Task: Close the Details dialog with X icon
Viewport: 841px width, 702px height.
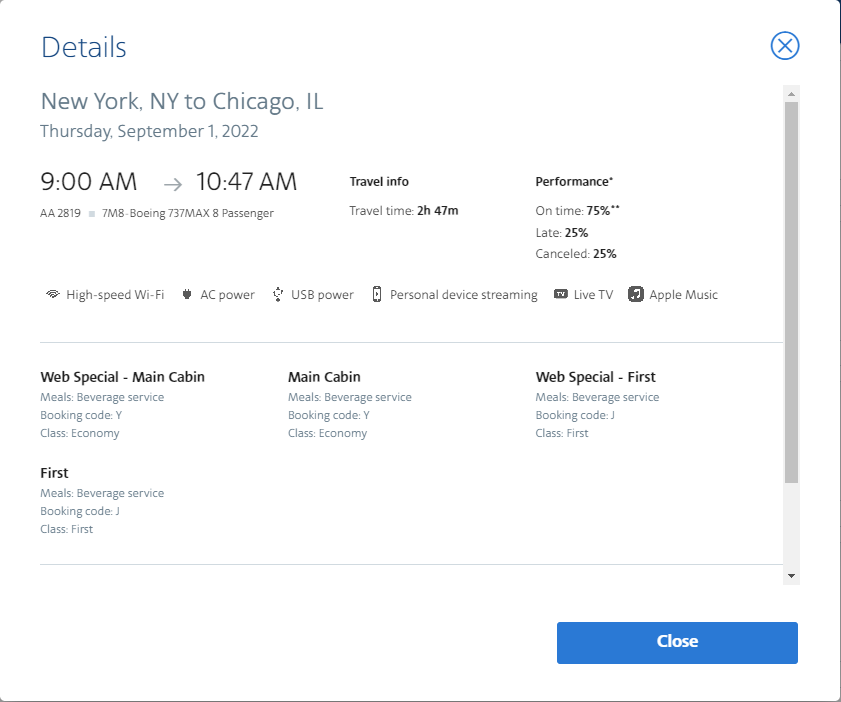Action: coord(785,46)
